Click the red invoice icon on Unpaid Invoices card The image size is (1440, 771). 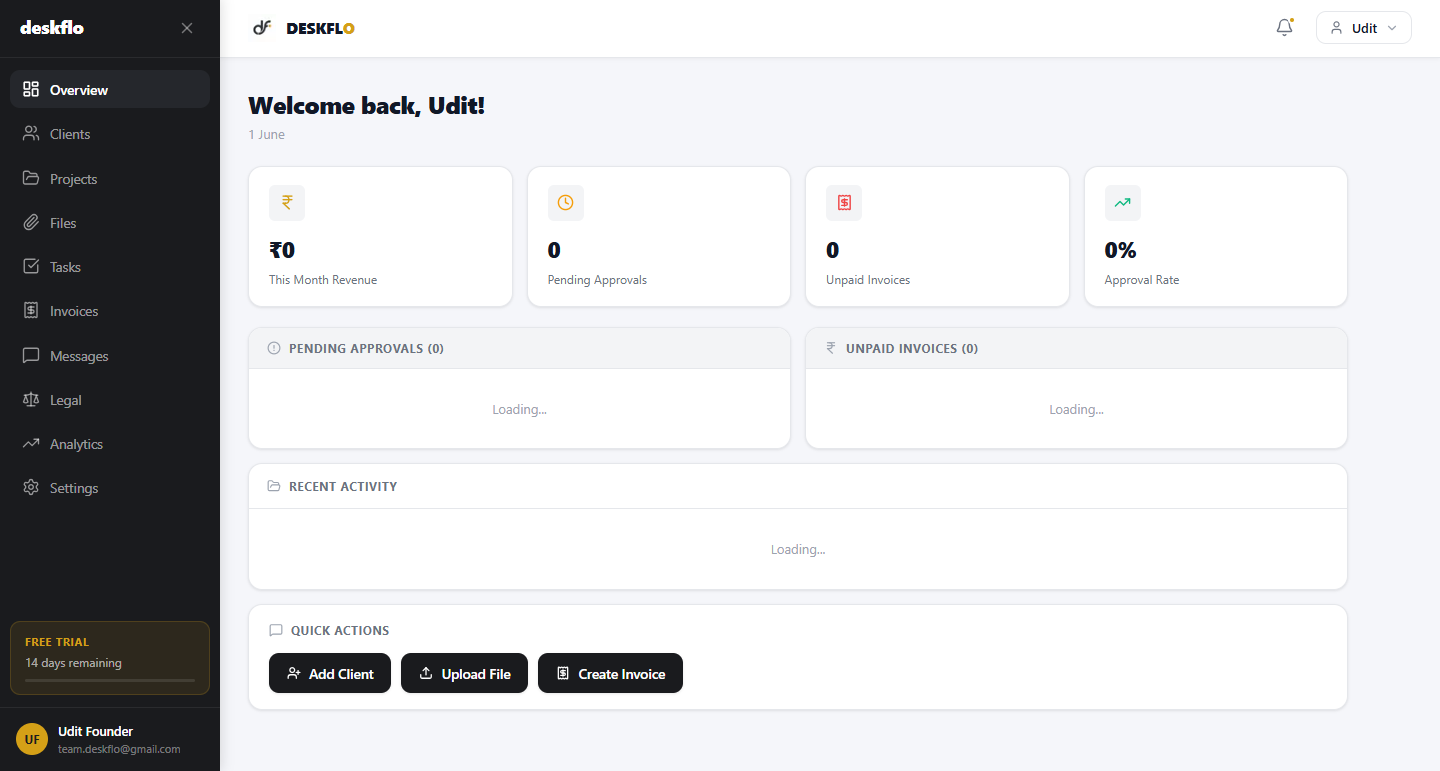coord(844,203)
